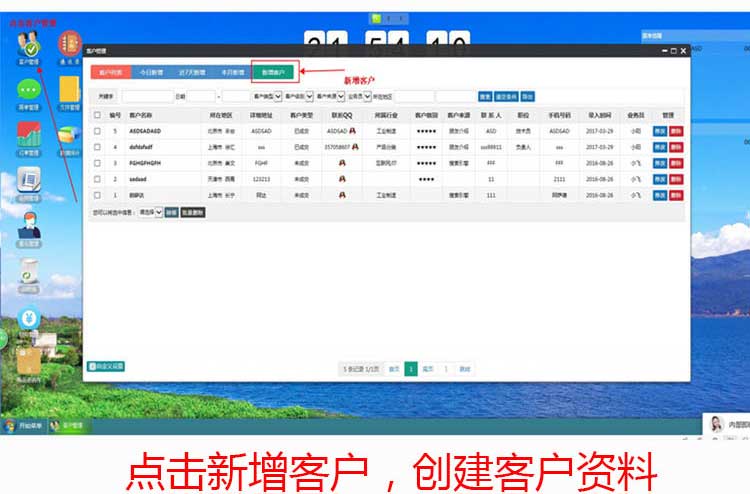
Task: Click the red delete button for sadasd
Action: click(x=676, y=179)
